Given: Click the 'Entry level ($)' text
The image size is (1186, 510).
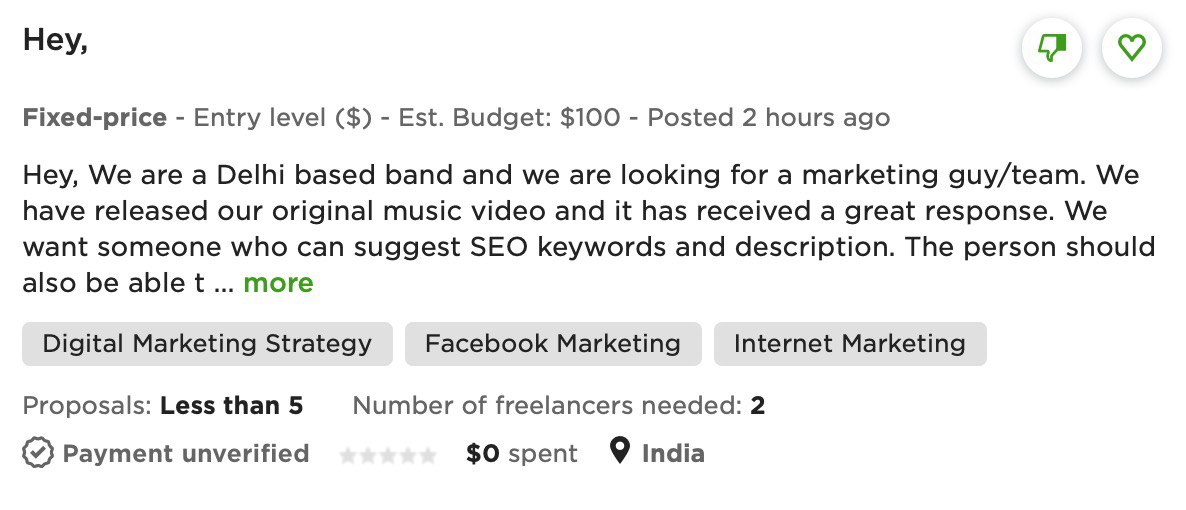Looking at the screenshot, I should pyautogui.click(x=283, y=118).
